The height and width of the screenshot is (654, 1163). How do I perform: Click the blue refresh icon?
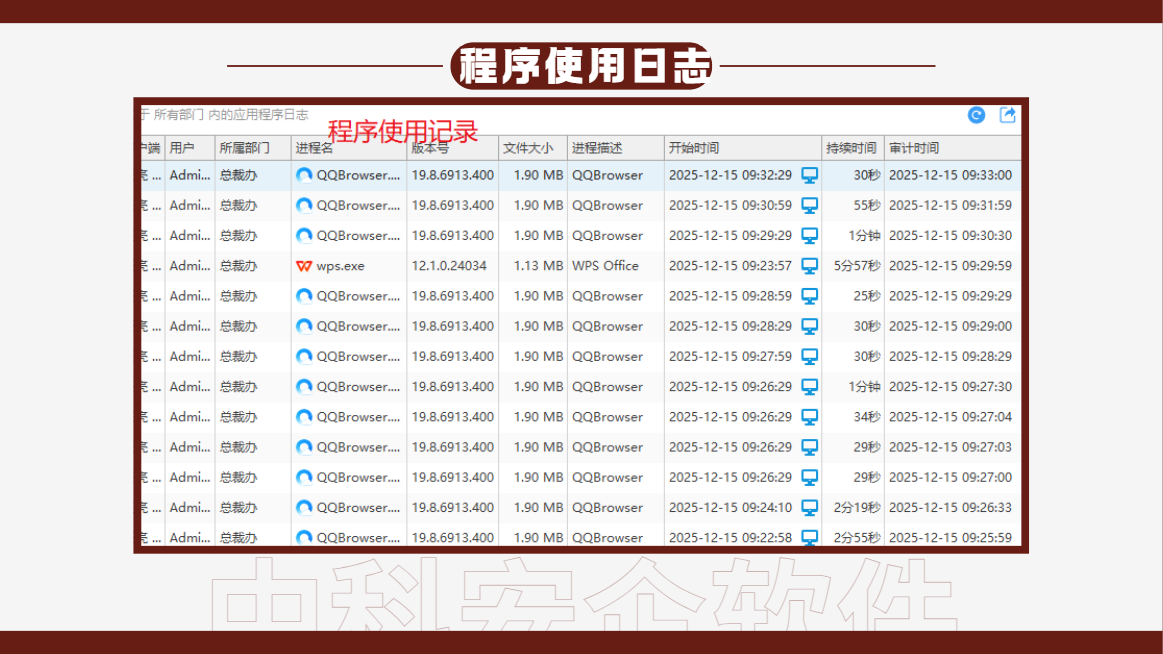click(x=976, y=115)
